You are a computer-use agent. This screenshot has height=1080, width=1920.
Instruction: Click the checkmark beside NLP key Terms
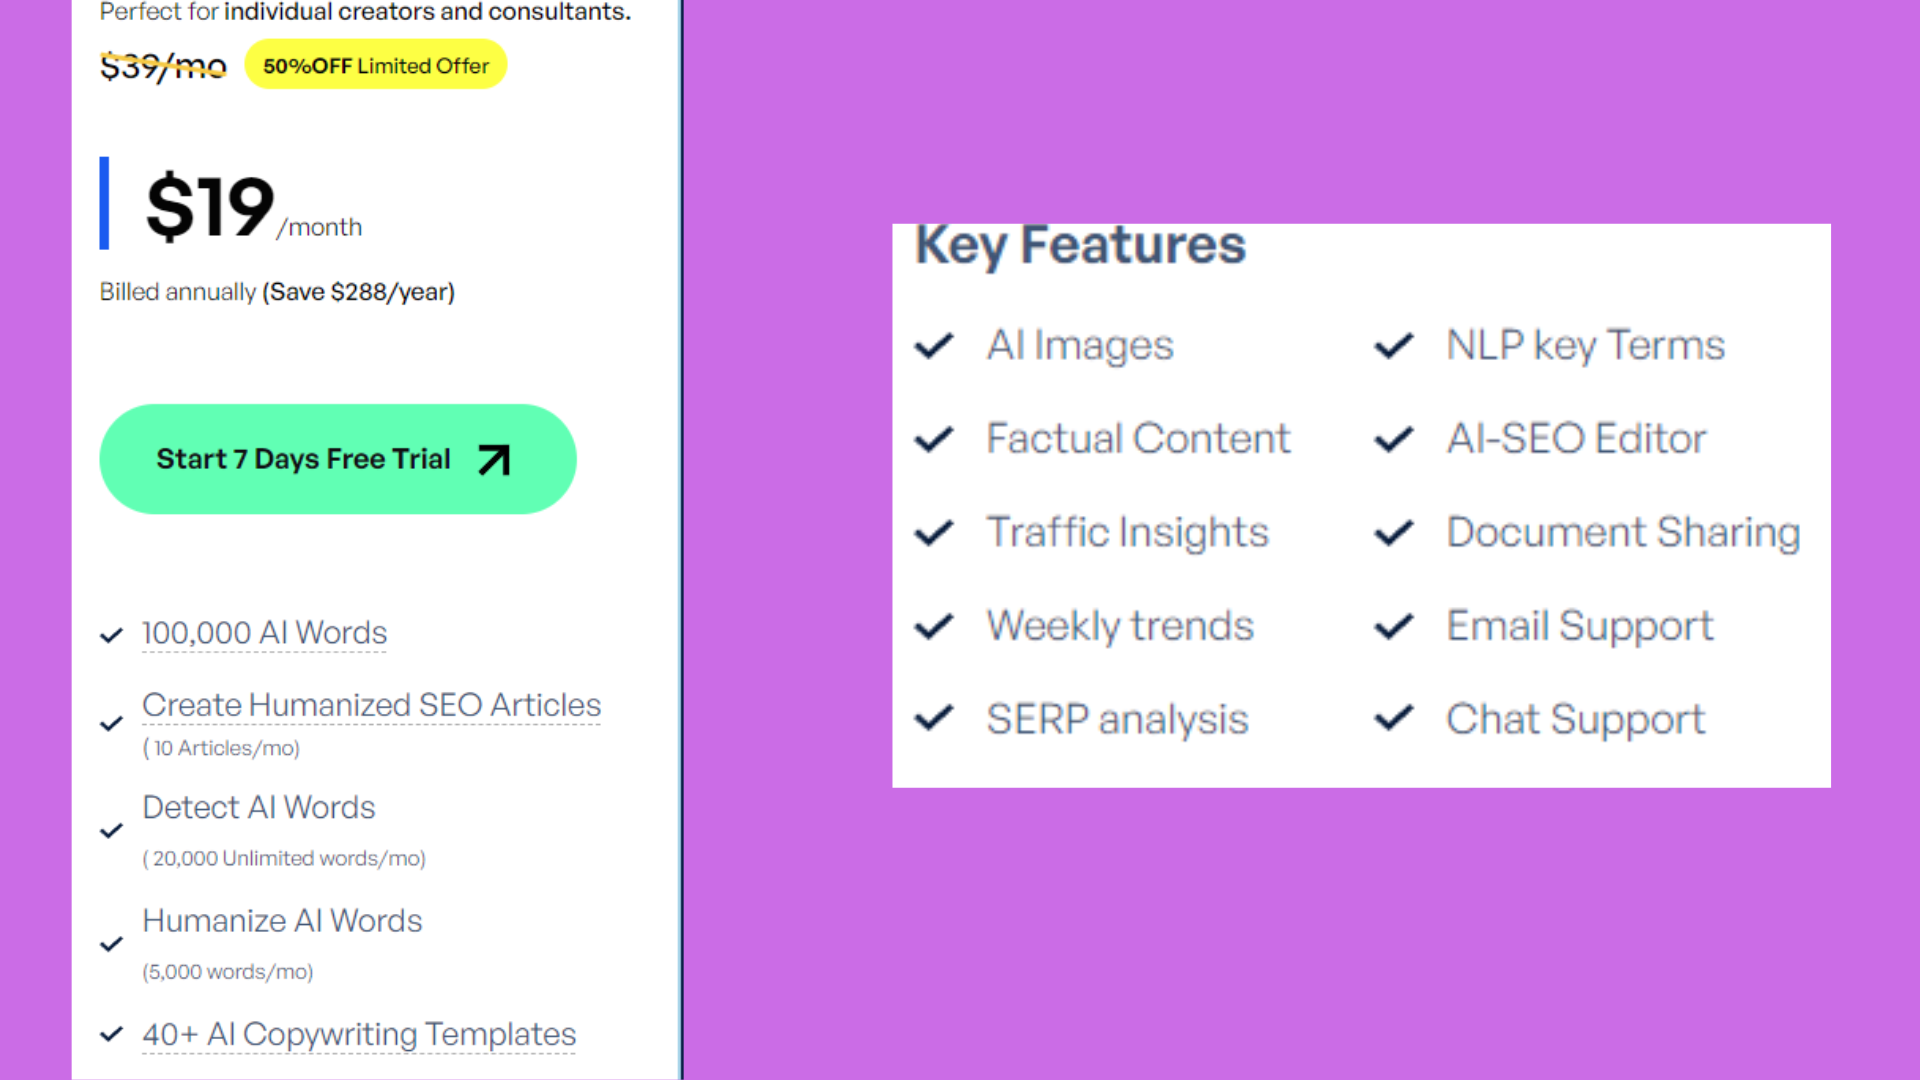click(x=1394, y=346)
